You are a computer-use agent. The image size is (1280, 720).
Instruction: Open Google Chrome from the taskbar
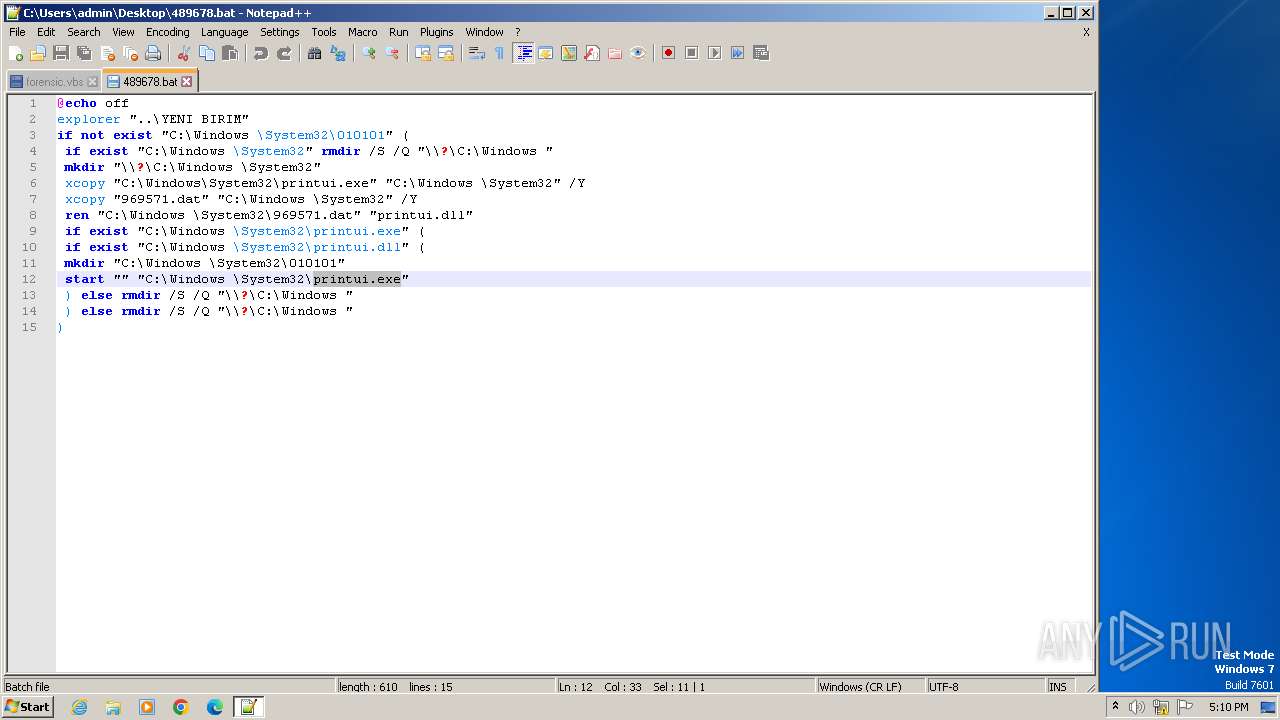click(x=181, y=707)
